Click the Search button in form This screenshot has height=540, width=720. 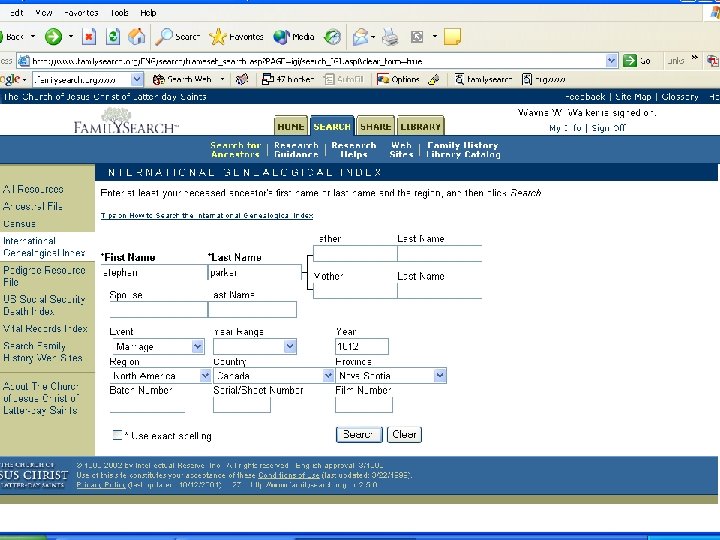pos(359,434)
